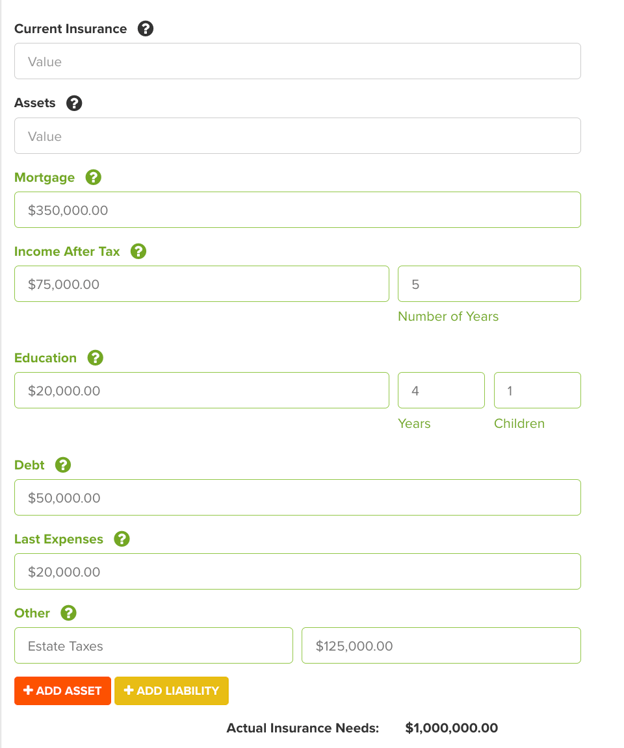The image size is (624, 748).
Task: Focus the Education Years field
Action: click(x=441, y=391)
